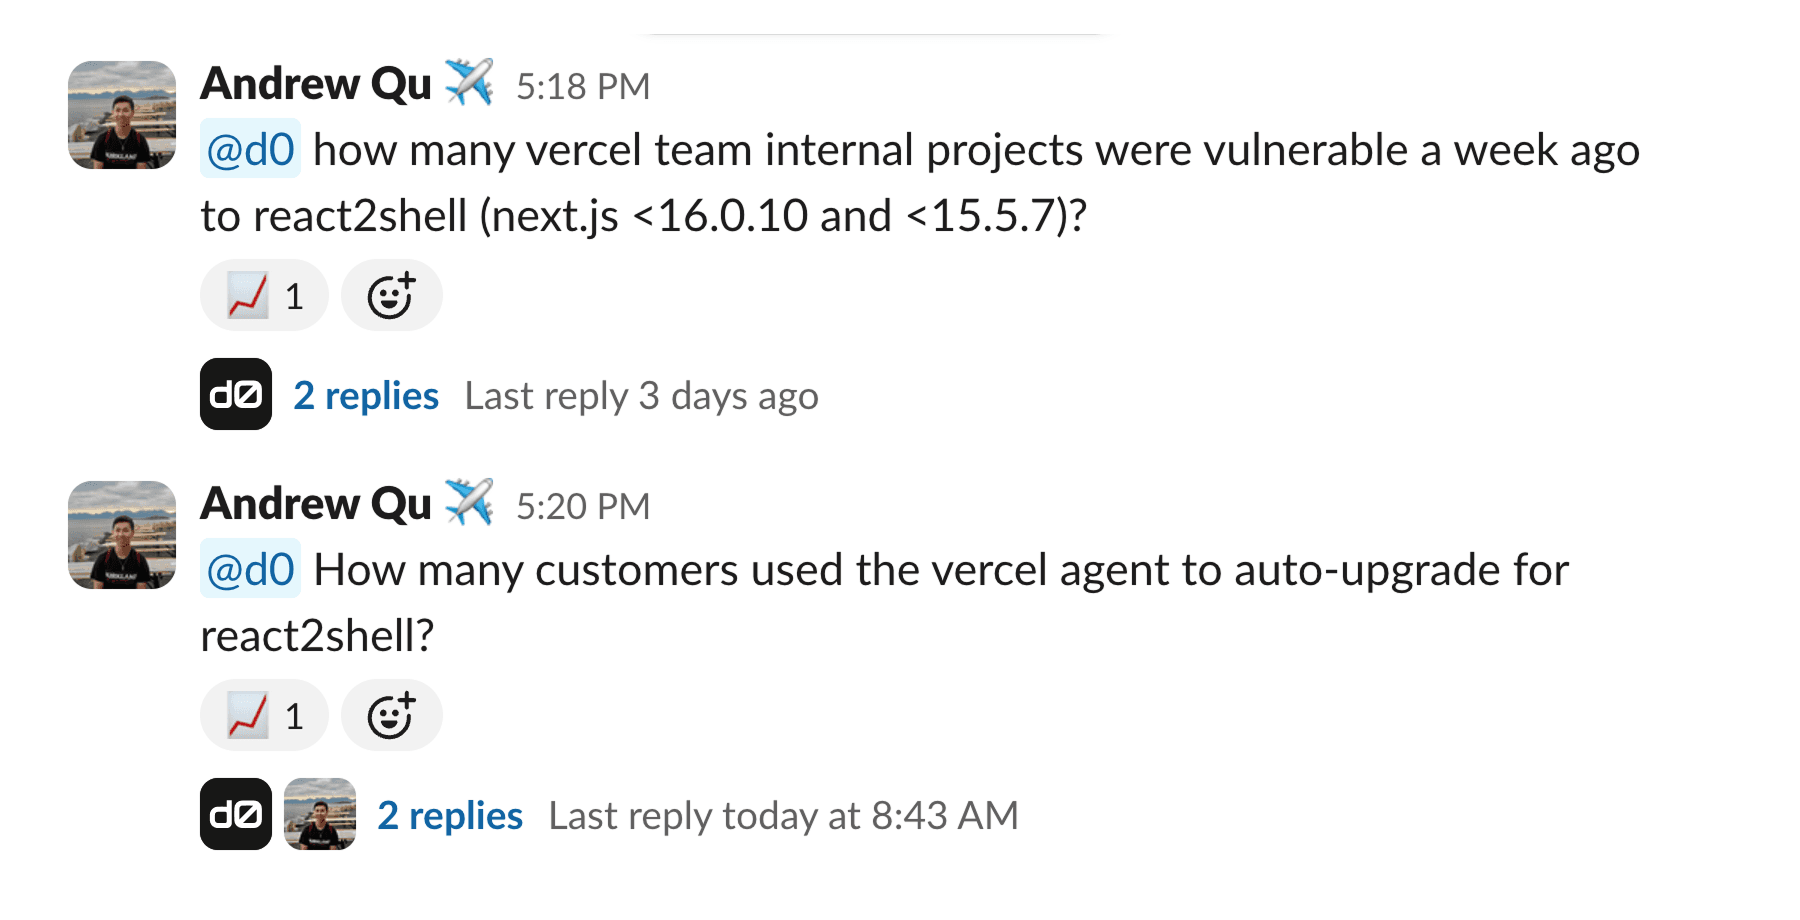
Task: Click the @d0 mention in the 5:20 PM message
Action: (250, 570)
